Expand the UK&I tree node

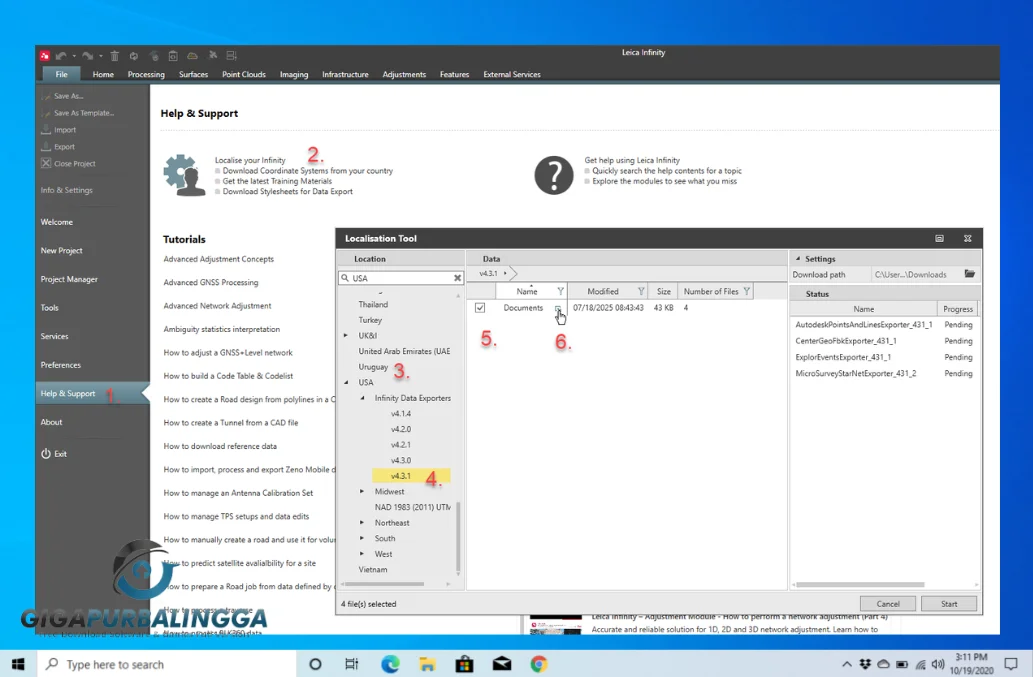(347, 336)
